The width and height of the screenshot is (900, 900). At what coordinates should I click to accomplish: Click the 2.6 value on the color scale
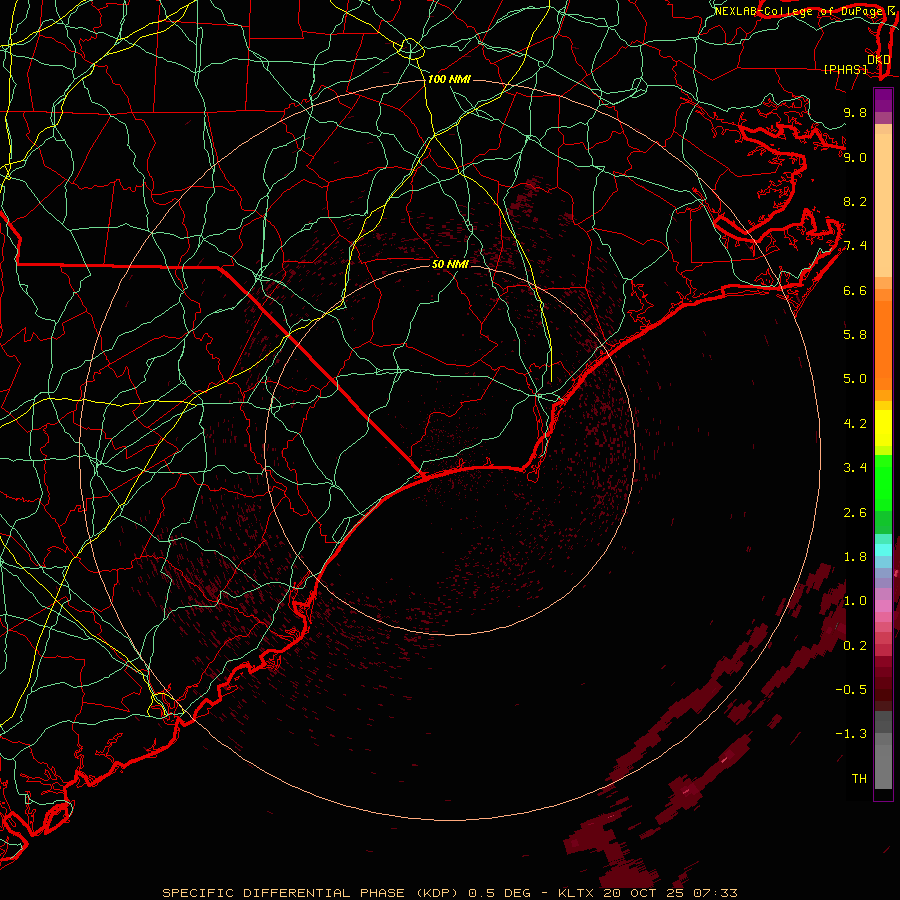point(855,513)
